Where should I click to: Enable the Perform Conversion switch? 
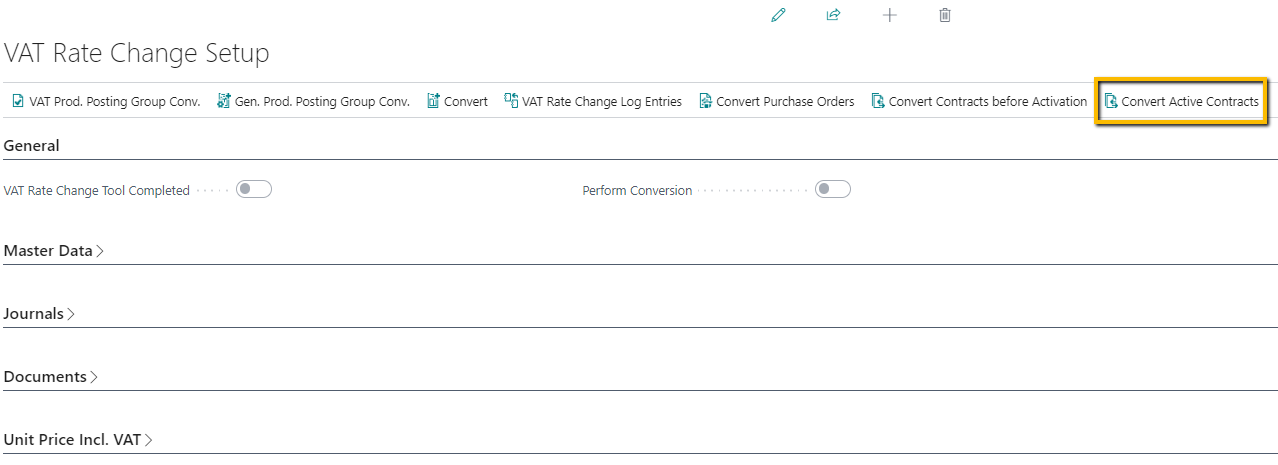832,190
